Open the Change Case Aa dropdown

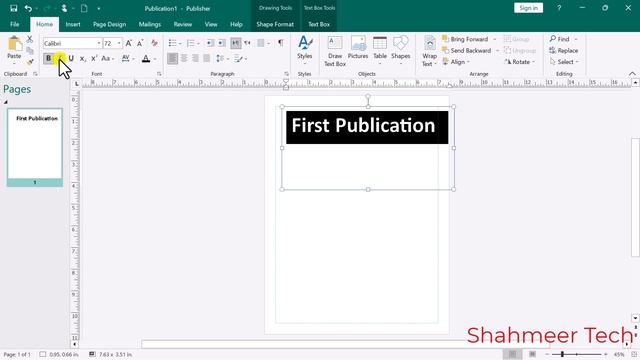click(x=108, y=59)
